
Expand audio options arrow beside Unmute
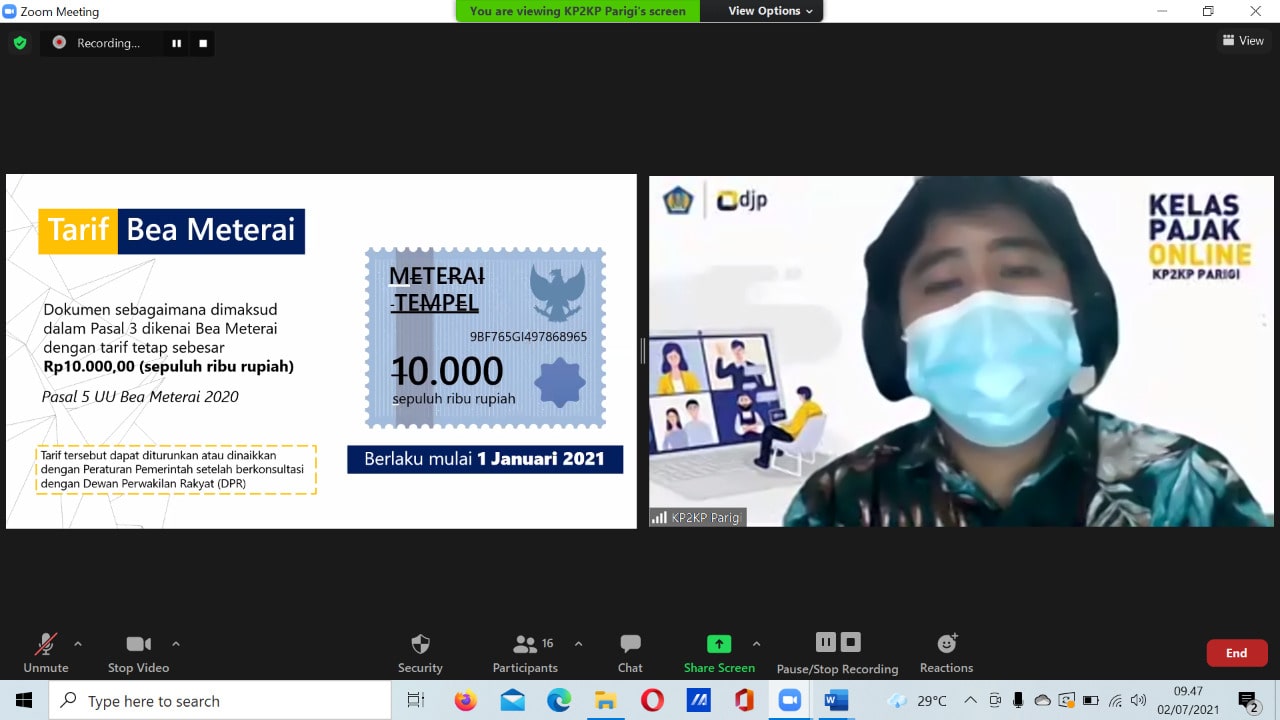(78, 644)
